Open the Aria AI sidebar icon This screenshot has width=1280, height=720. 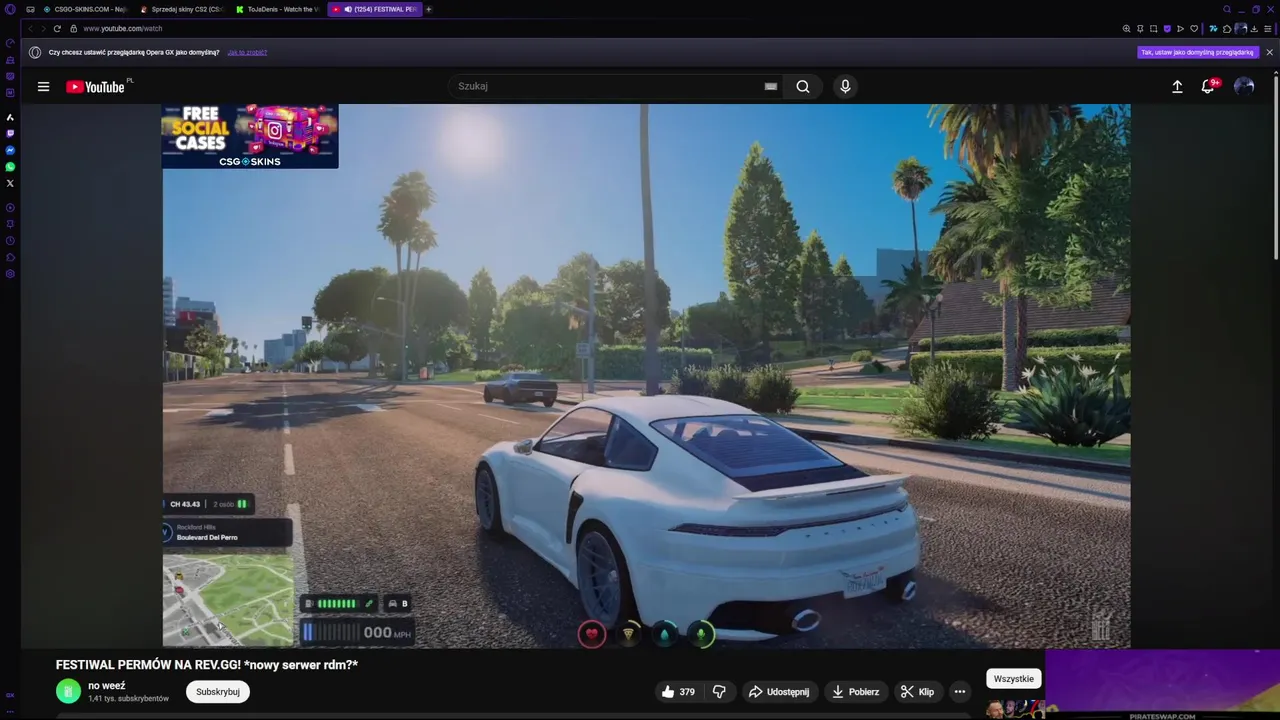(x=10, y=117)
